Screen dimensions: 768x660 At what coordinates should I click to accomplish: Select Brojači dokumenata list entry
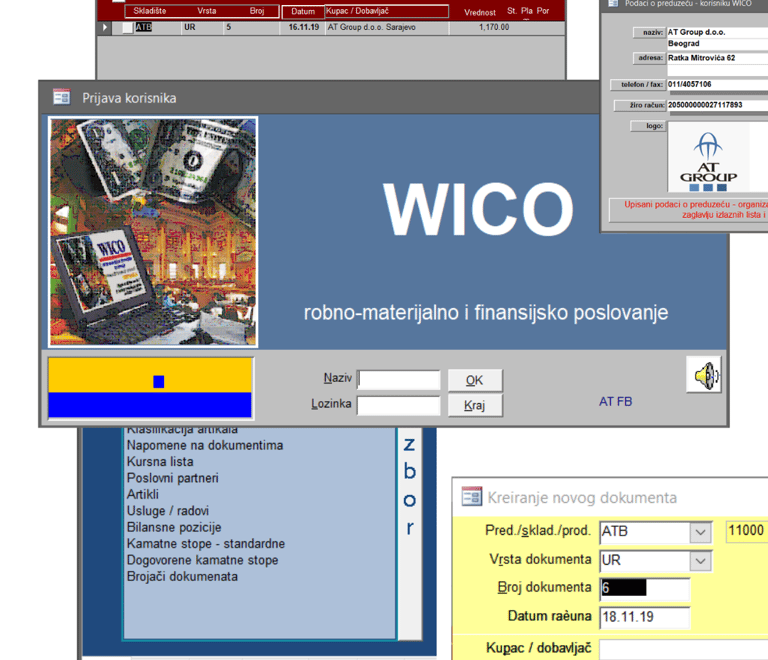[x=182, y=576]
